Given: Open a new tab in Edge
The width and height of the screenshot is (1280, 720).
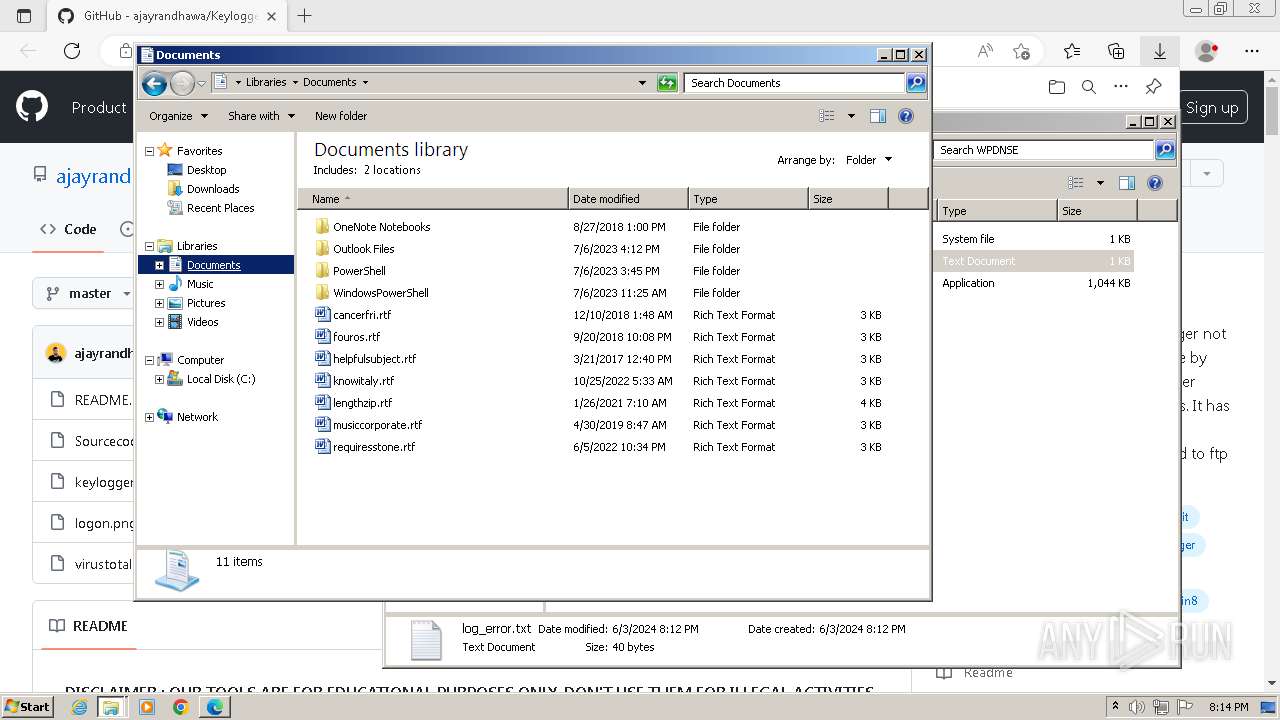Looking at the screenshot, I should point(305,16).
